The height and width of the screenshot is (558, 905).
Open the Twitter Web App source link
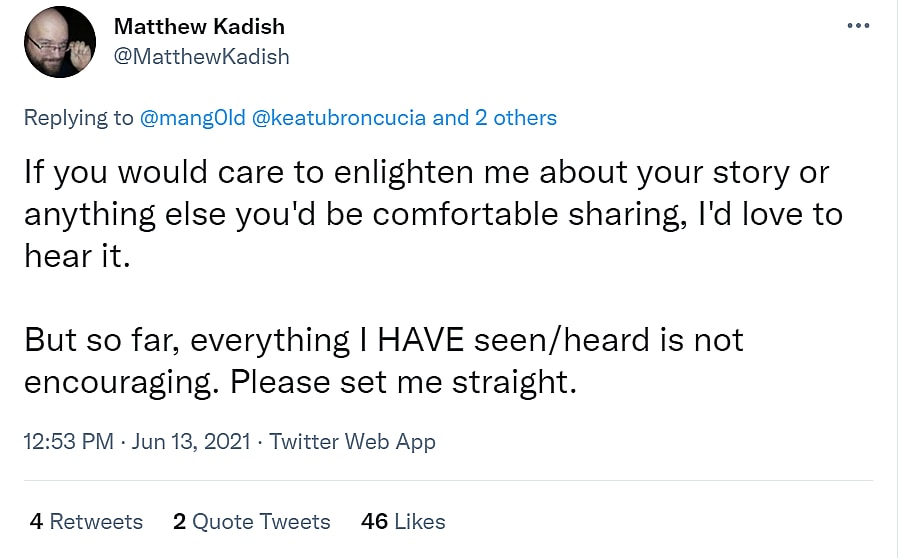[x=353, y=441]
